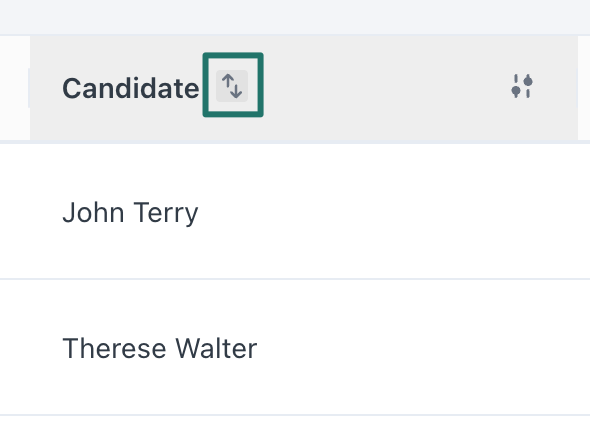Open Therese Walter's candidate record
The image size is (590, 432).
click(160, 348)
